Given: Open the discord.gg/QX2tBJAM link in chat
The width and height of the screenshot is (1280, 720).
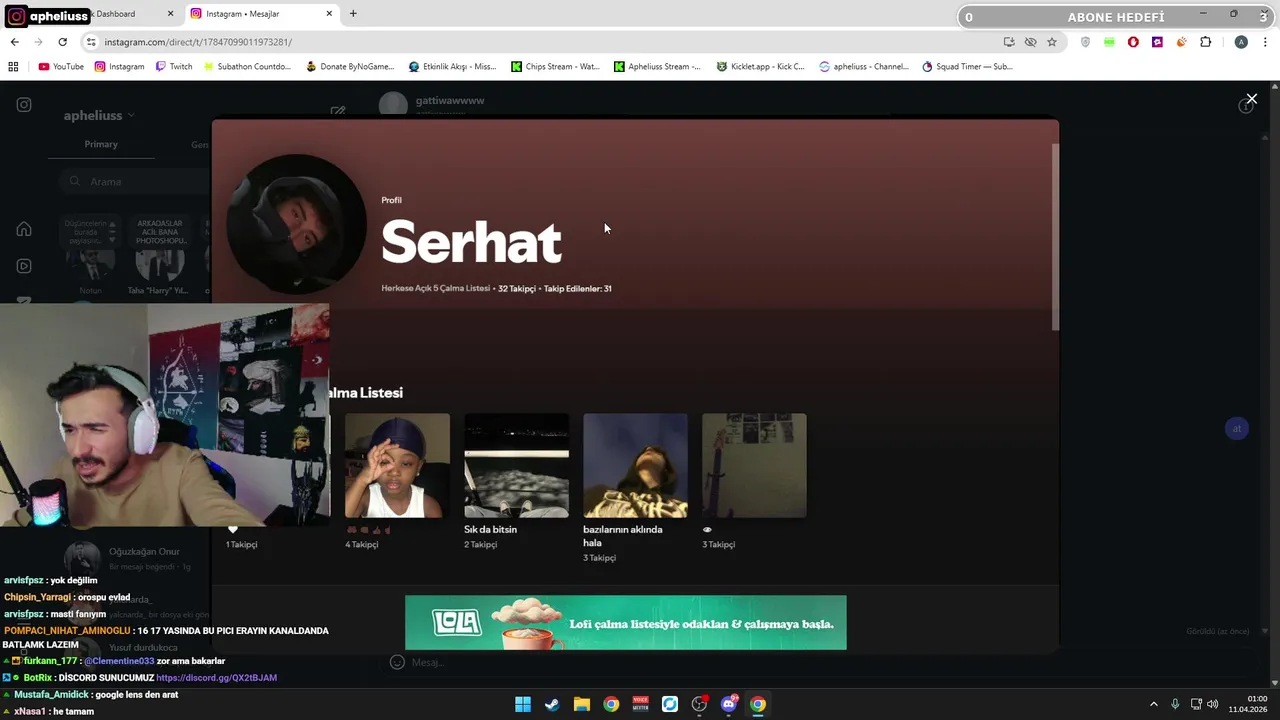Looking at the screenshot, I should point(216,678).
